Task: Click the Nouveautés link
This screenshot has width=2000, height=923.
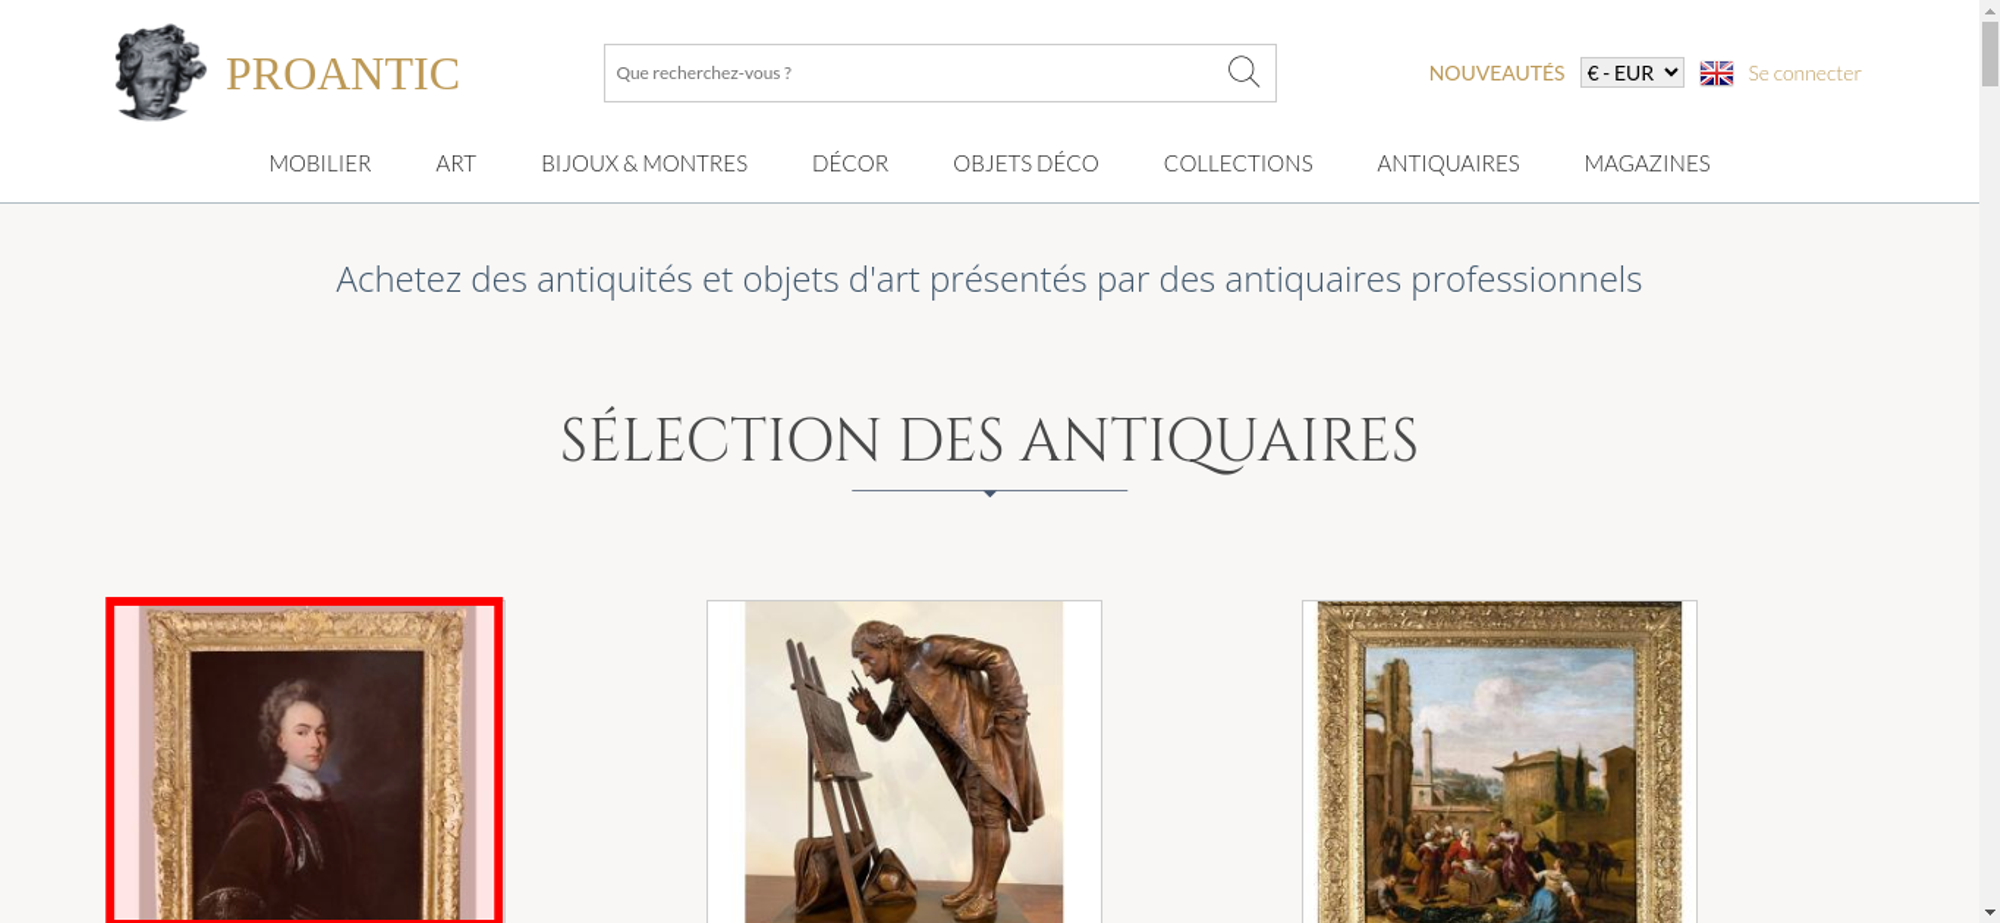Action: tap(1496, 73)
